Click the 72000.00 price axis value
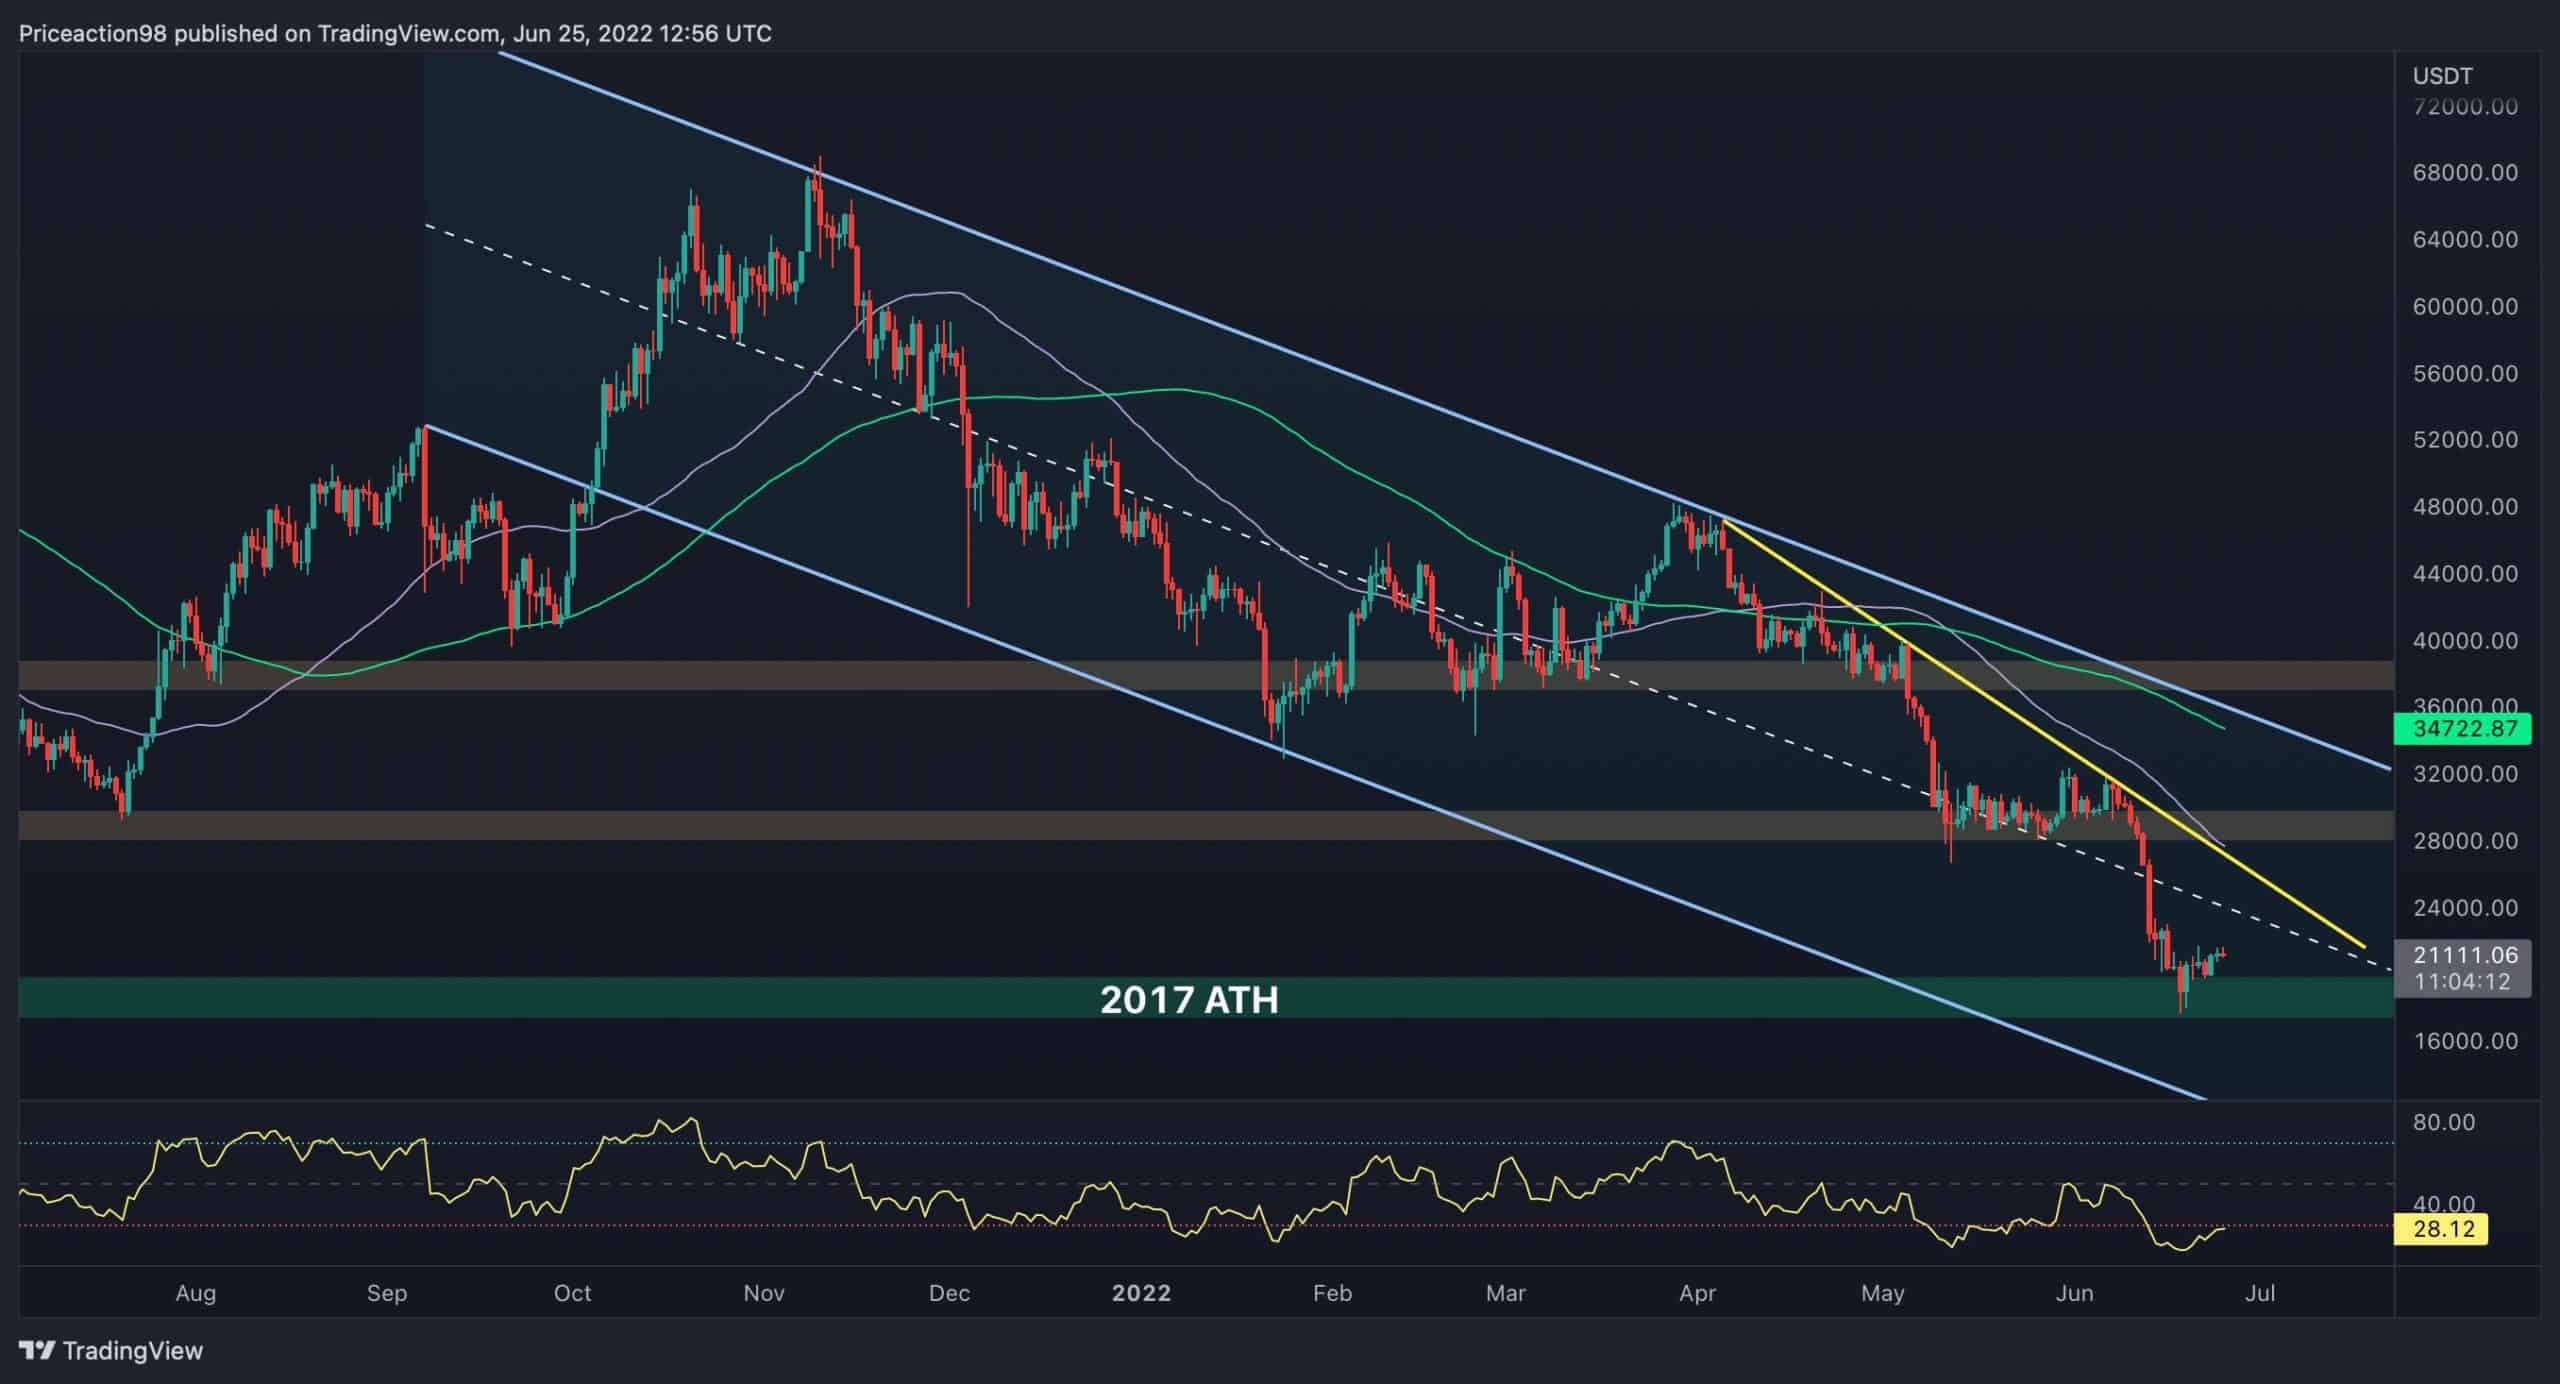 click(x=2465, y=103)
